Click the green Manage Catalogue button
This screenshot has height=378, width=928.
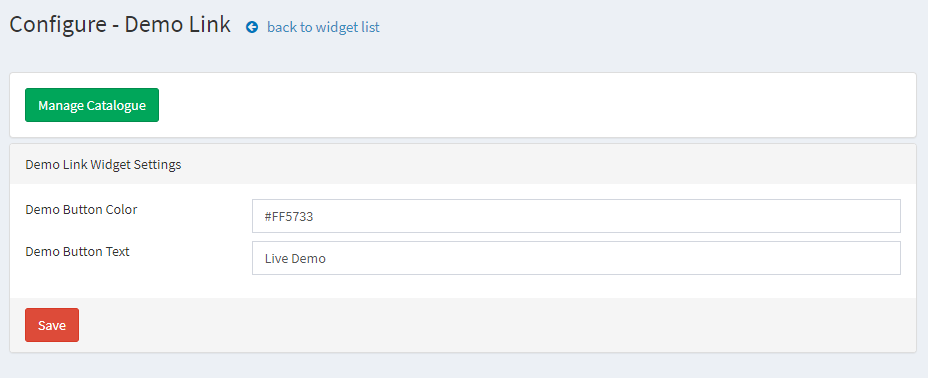[92, 105]
